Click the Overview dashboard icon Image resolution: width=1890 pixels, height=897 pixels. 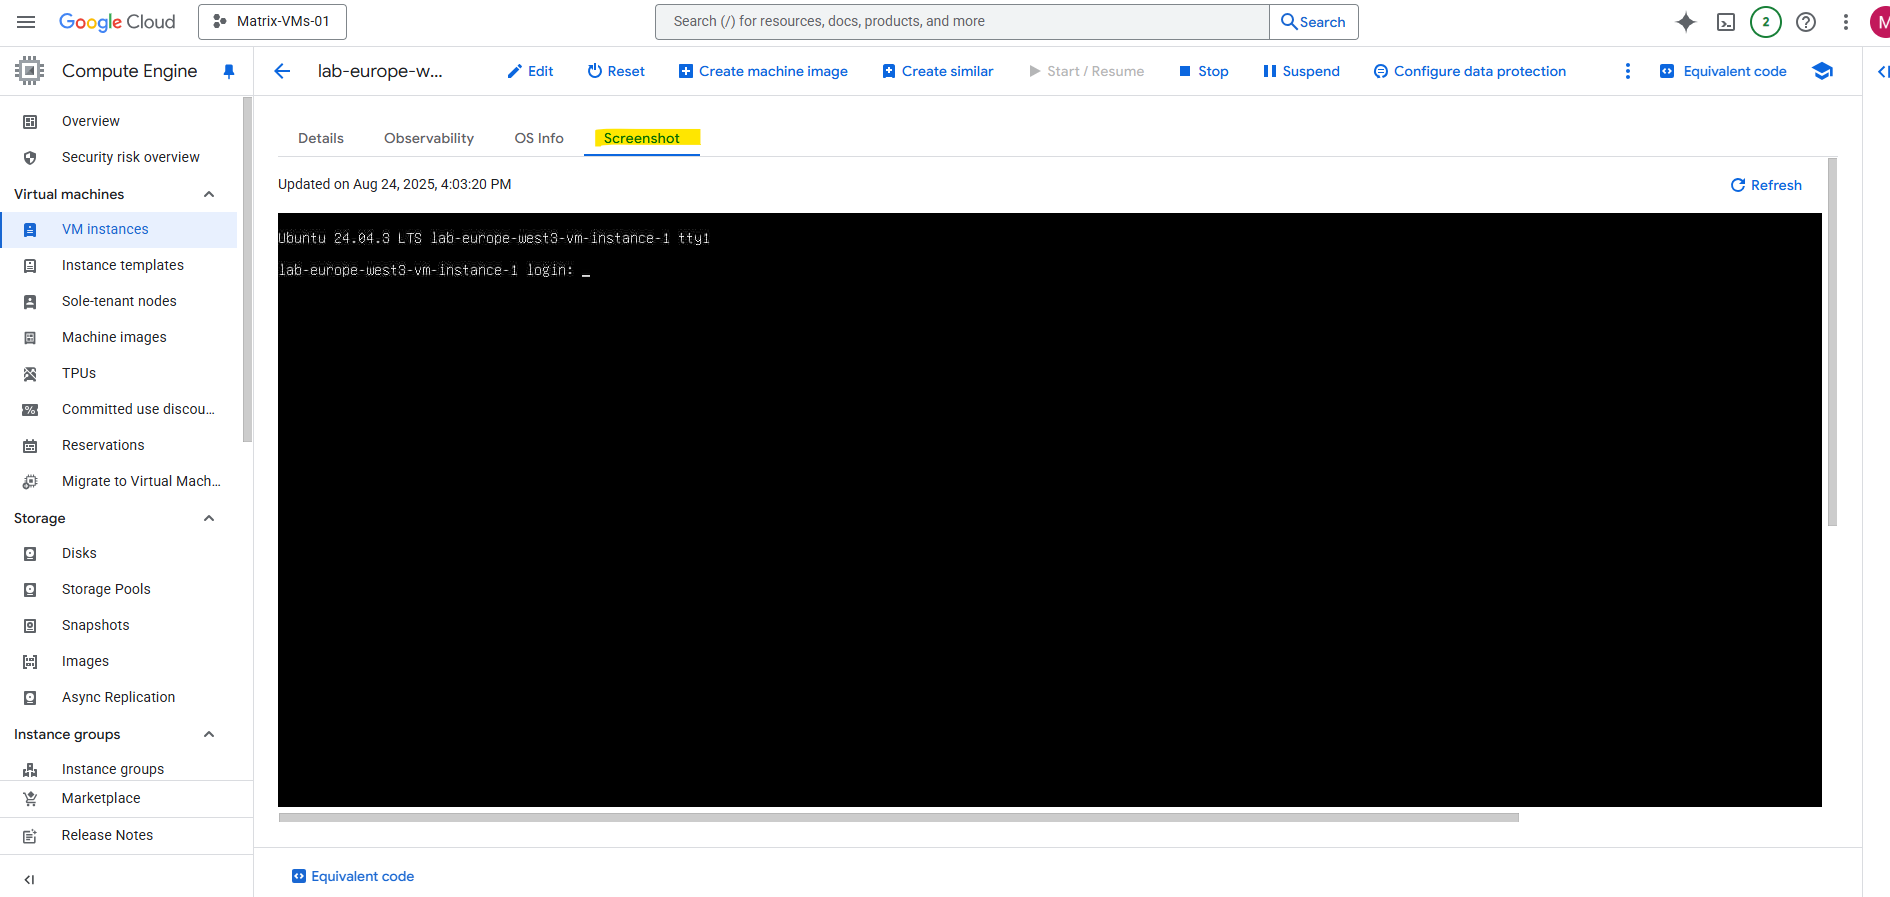click(x=30, y=121)
